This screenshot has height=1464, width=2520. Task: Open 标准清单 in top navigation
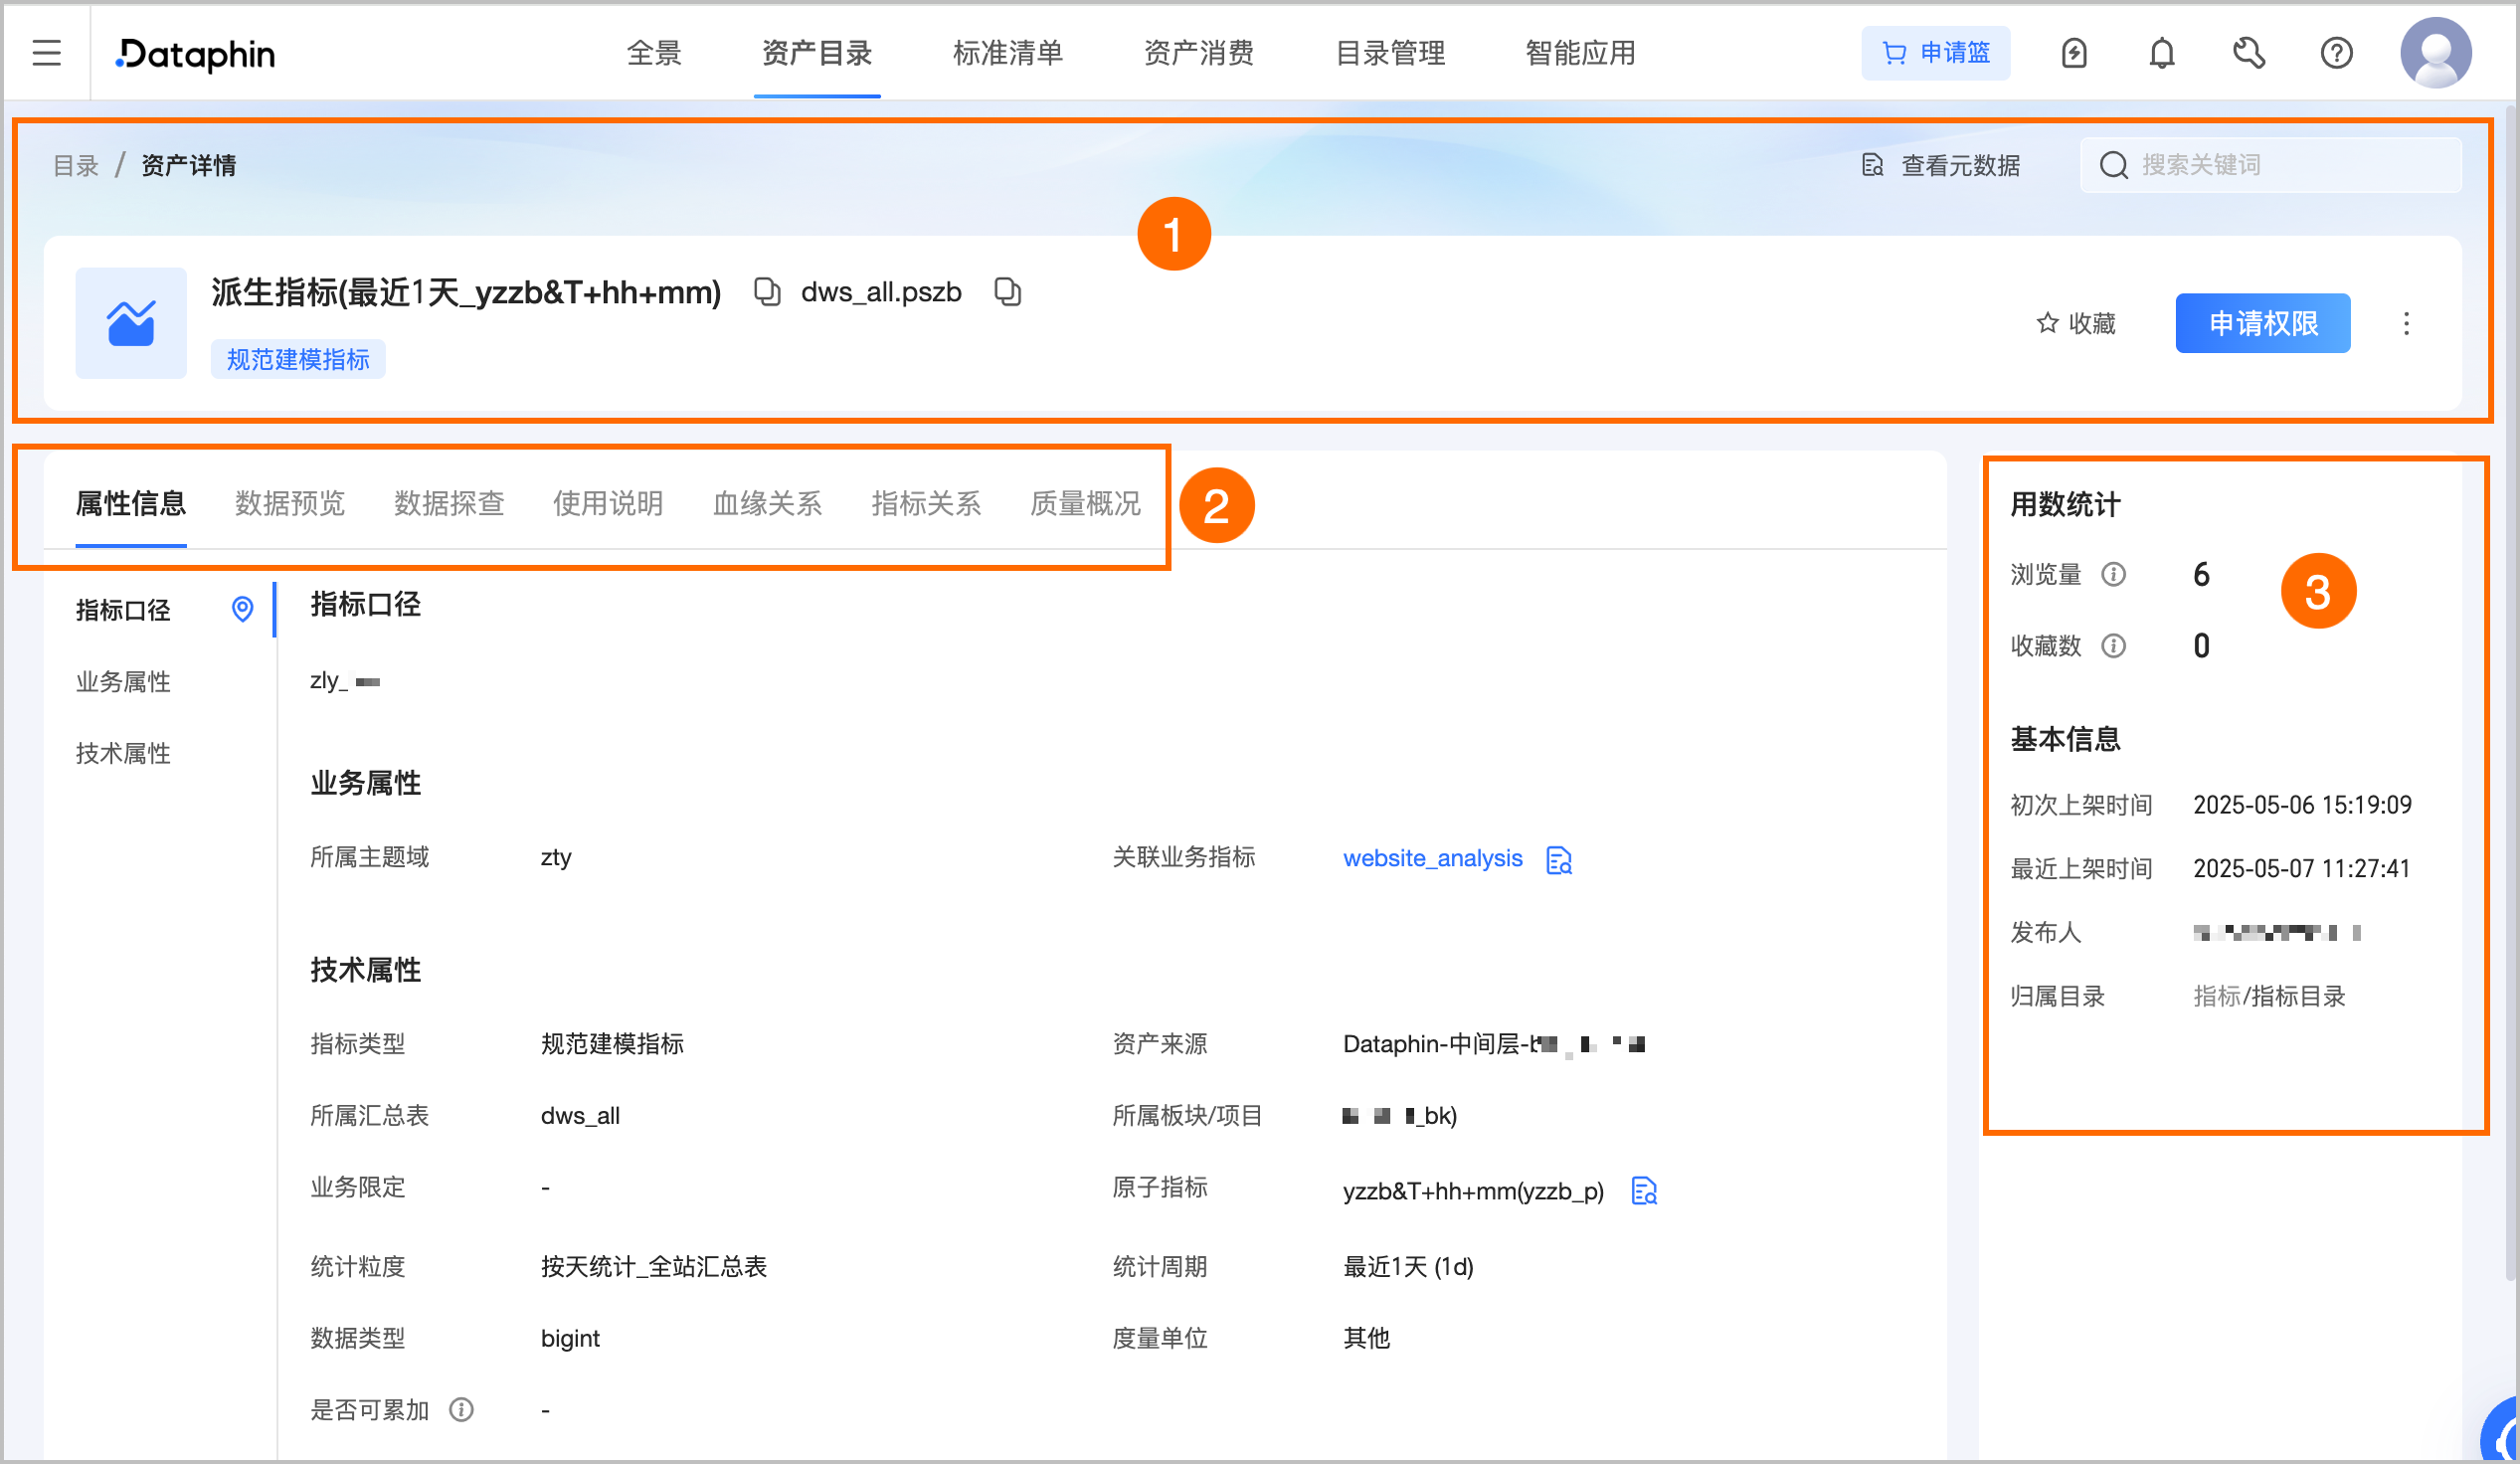point(1007,53)
